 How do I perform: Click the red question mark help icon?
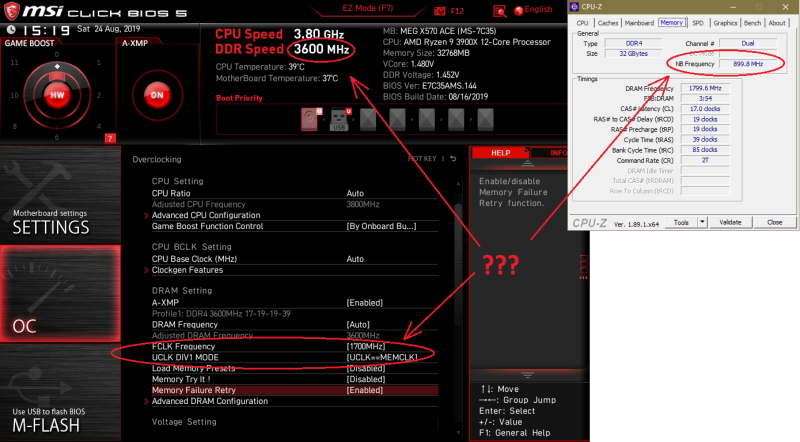coord(110,138)
